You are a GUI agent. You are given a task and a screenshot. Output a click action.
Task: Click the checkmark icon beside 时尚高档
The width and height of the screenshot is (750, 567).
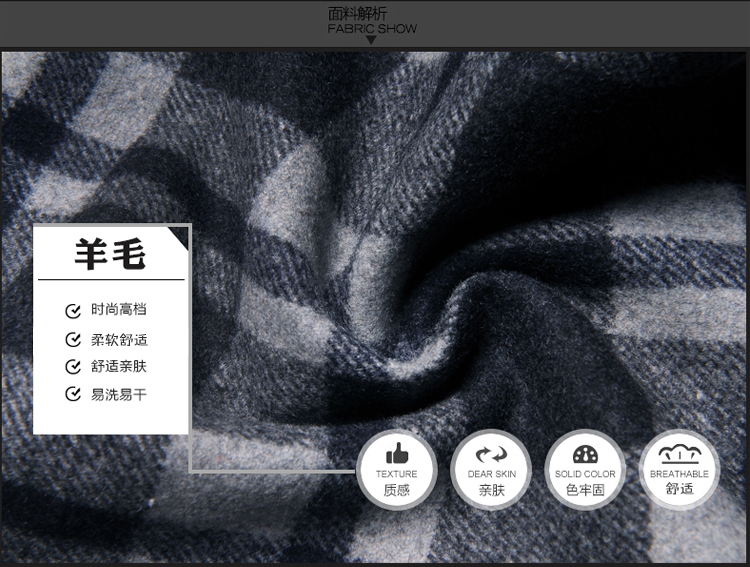(73, 311)
